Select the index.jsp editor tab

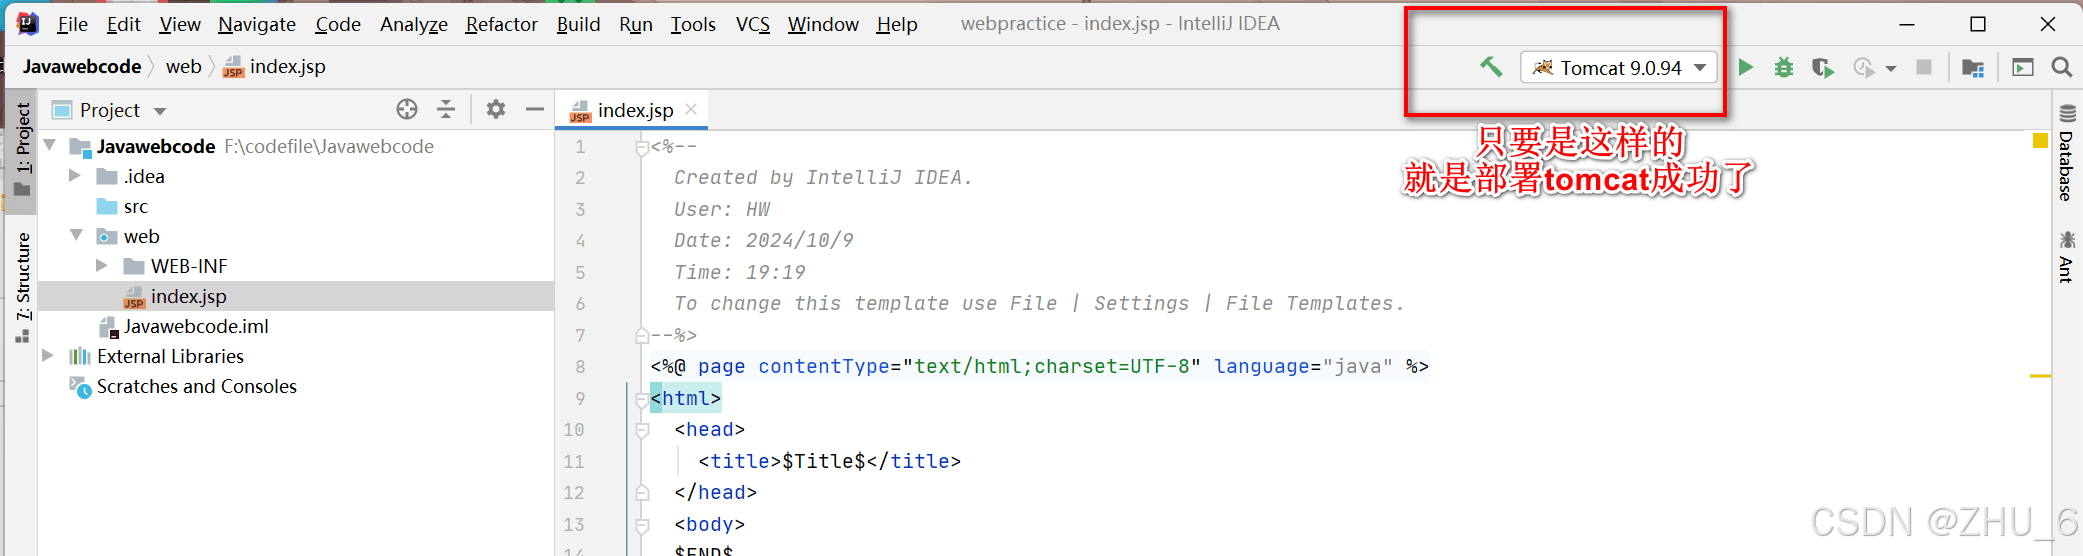pos(634,110)
